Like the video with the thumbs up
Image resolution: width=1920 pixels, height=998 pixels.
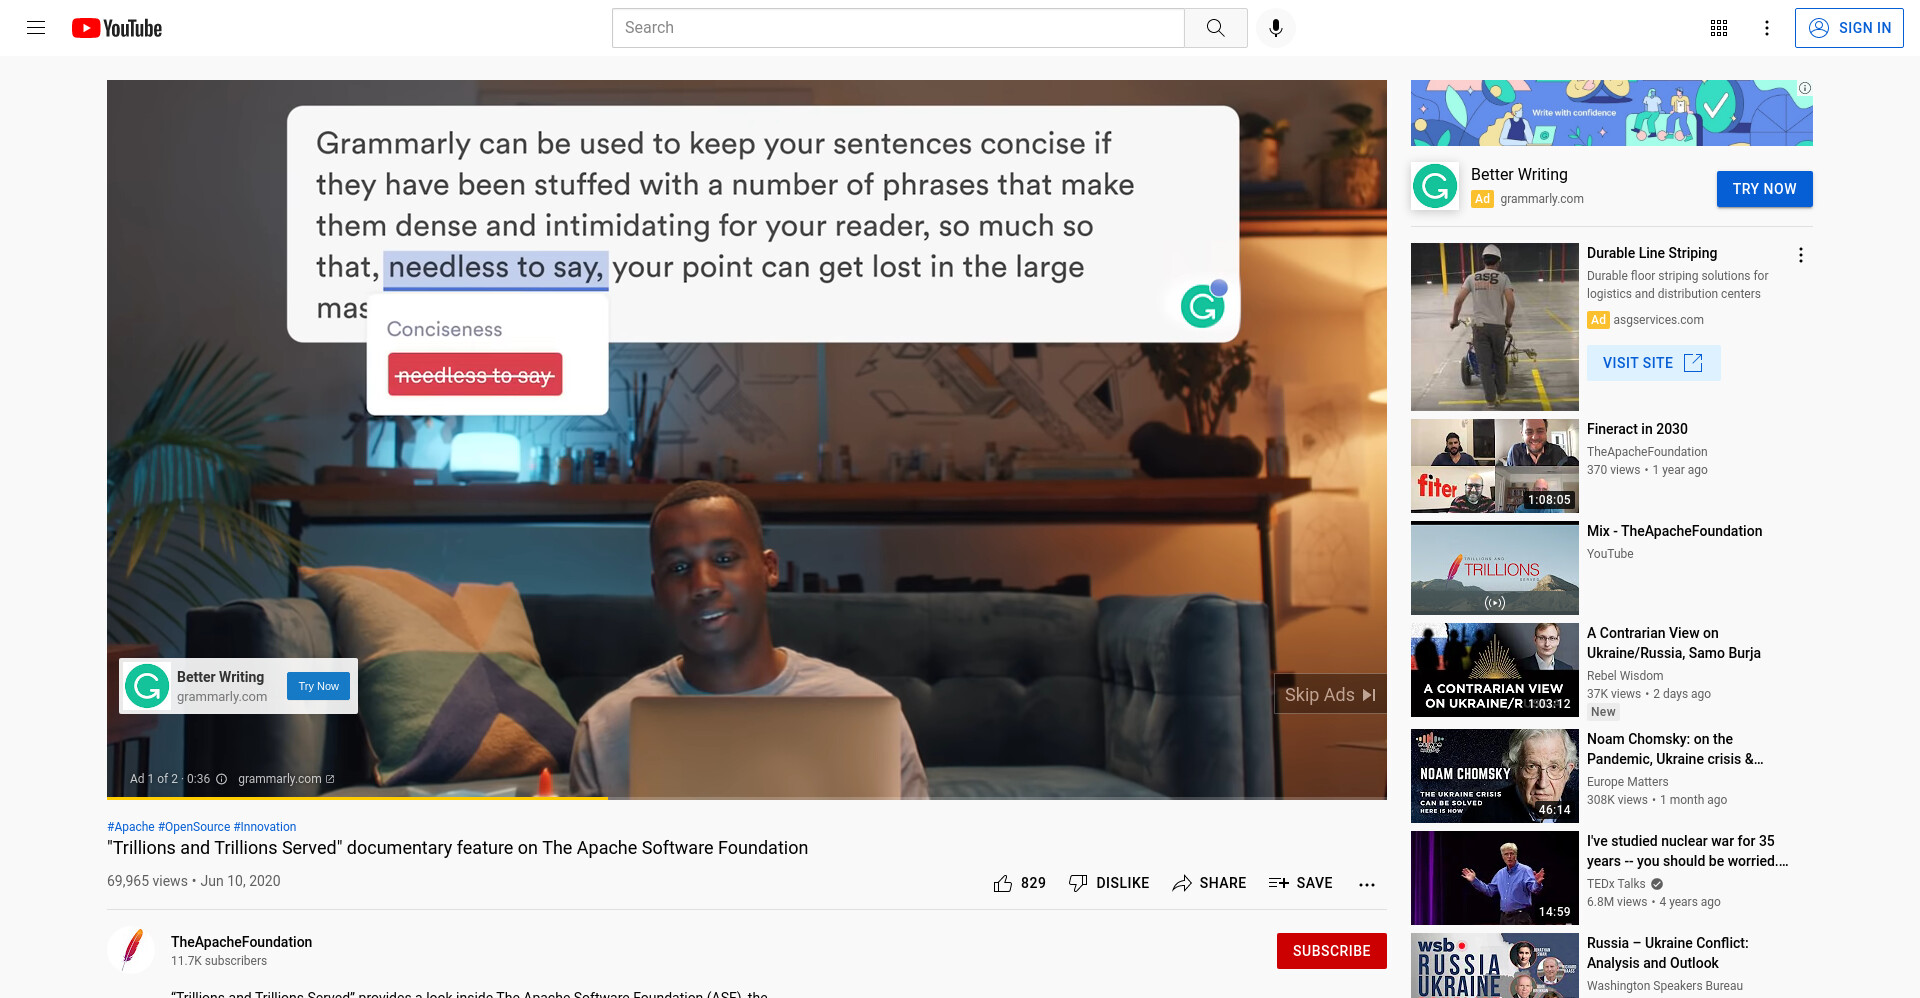point(1003,883)
